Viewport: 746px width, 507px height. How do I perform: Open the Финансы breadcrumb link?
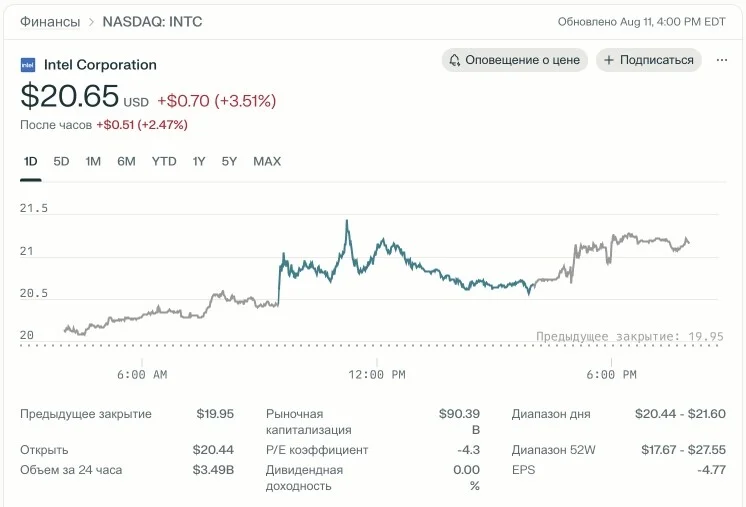50,22
